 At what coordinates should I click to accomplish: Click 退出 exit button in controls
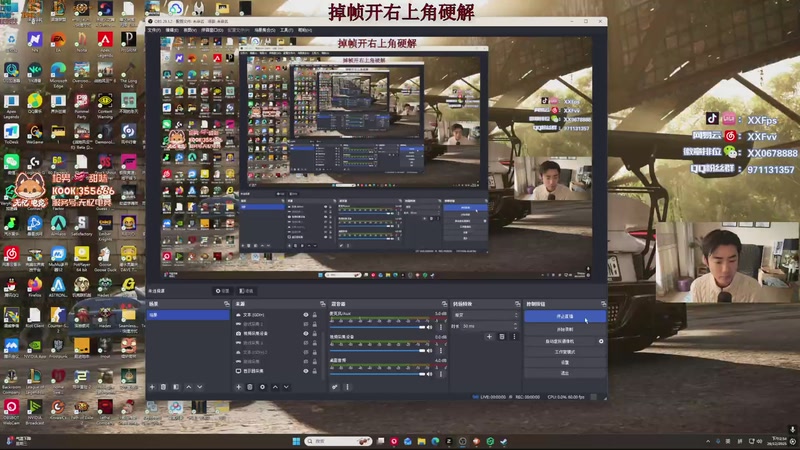[x=565, y=373]
